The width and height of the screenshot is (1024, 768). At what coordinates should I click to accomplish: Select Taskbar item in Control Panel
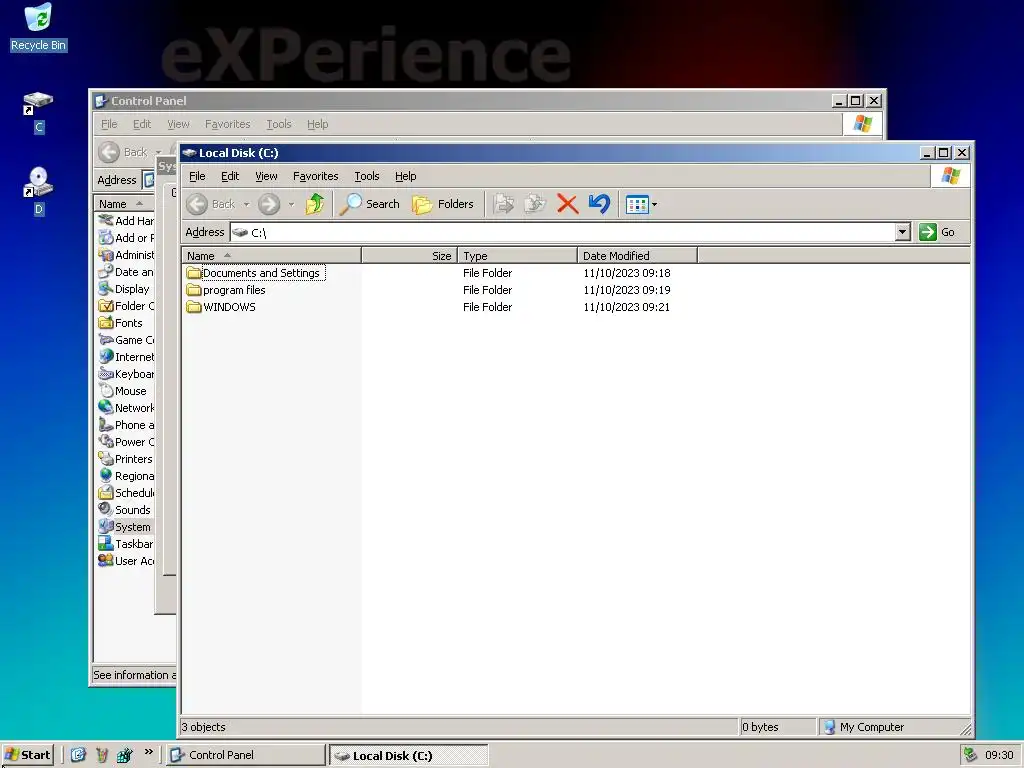point(125,543)
